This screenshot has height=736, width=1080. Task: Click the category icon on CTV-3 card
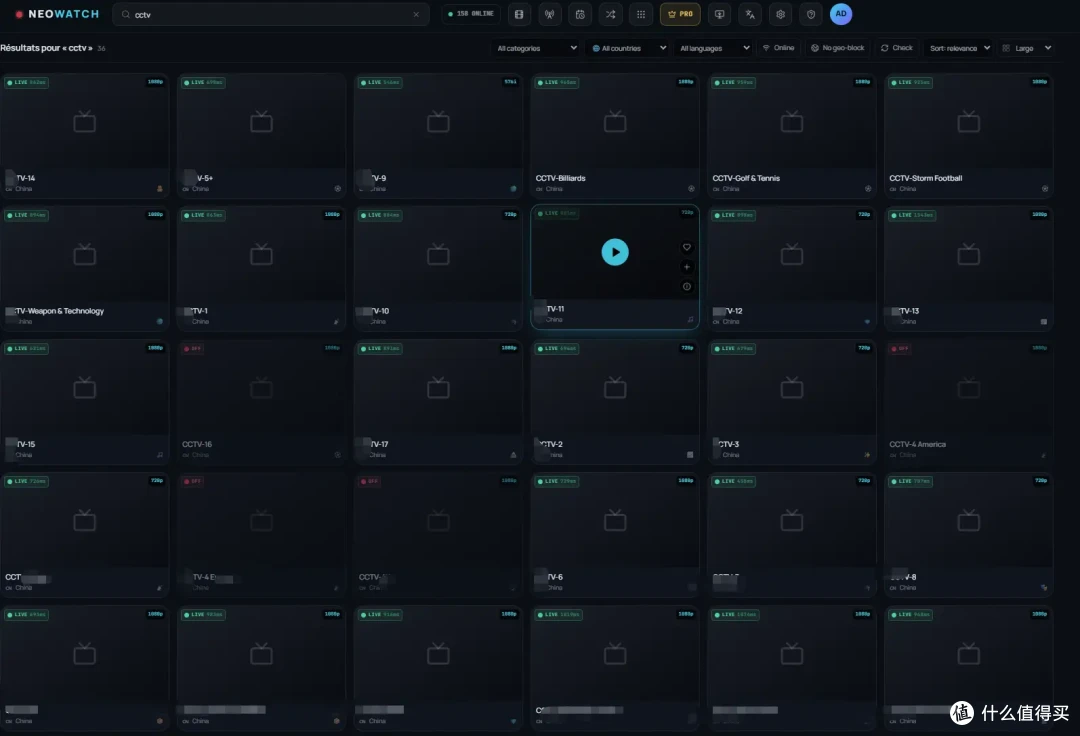(867, 455)
